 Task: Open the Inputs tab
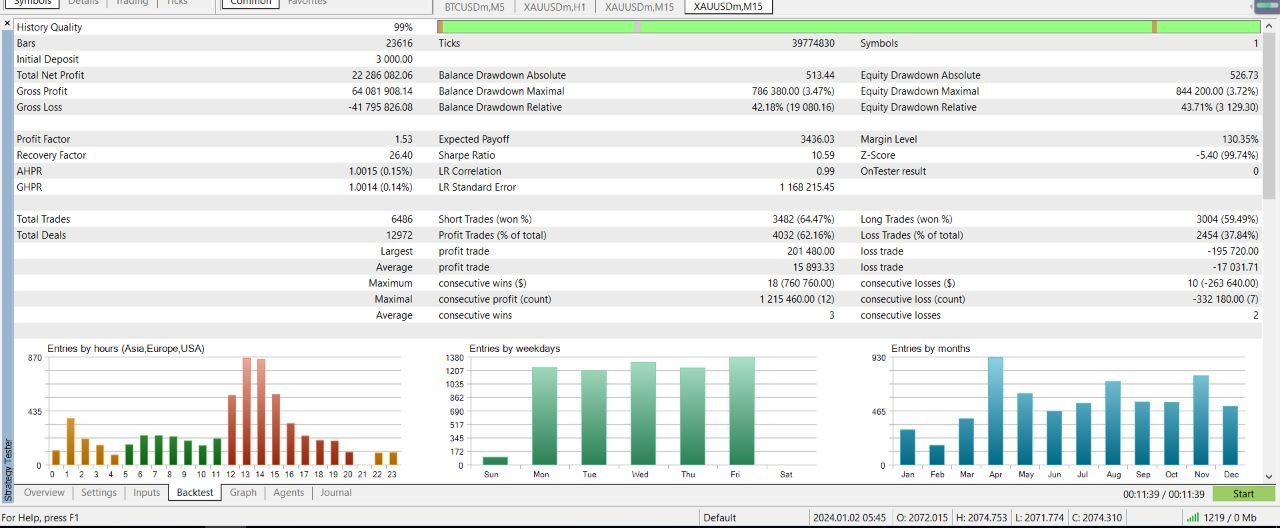[x=146, y=492]
